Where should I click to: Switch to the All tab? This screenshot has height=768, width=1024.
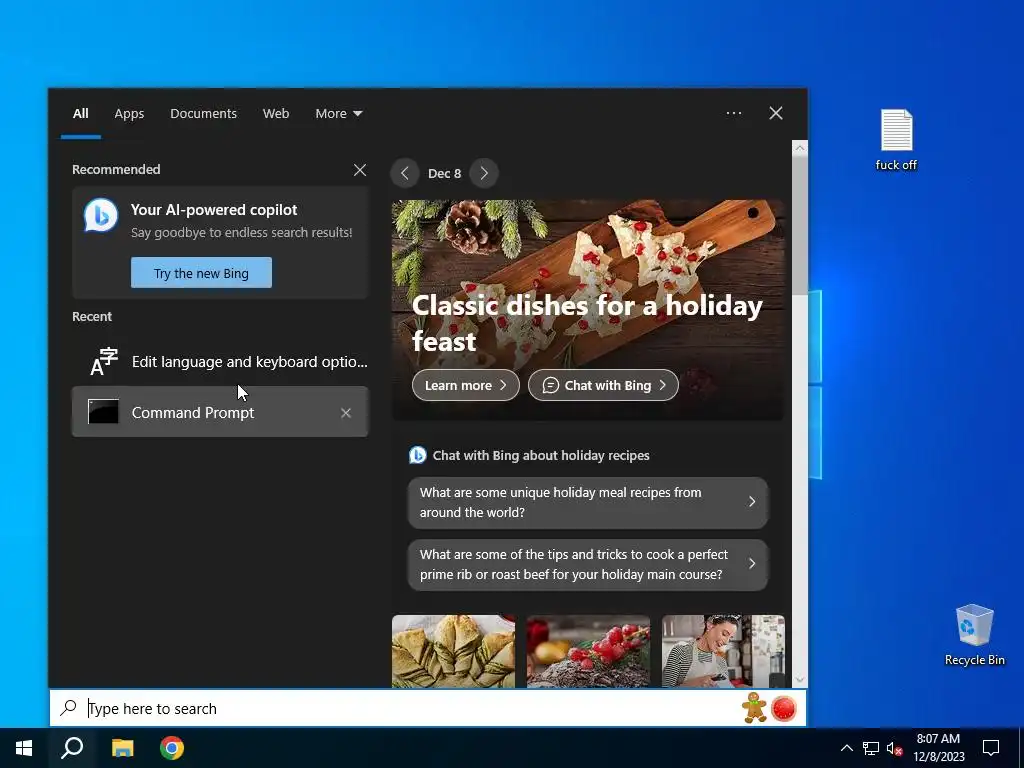pyautogui.click(x=80, y=114)
